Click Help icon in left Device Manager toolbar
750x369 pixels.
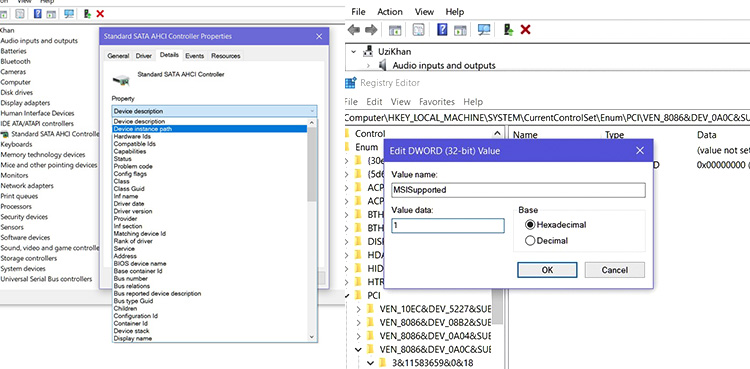(37, 14)
